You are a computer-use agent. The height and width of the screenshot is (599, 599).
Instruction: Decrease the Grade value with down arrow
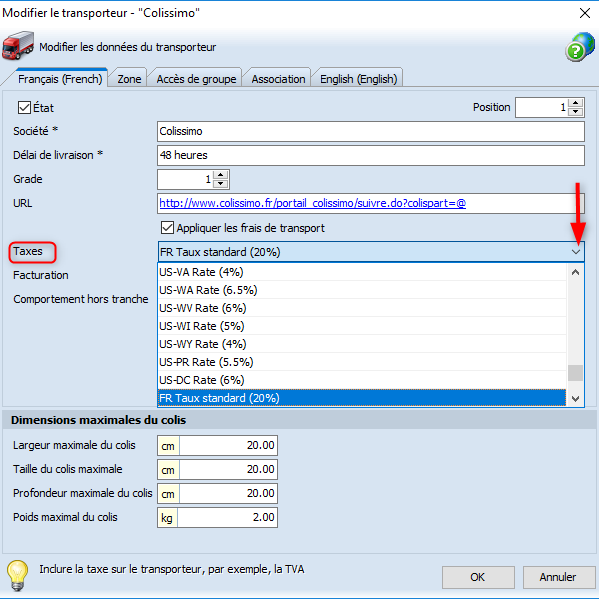coord(220,184)
